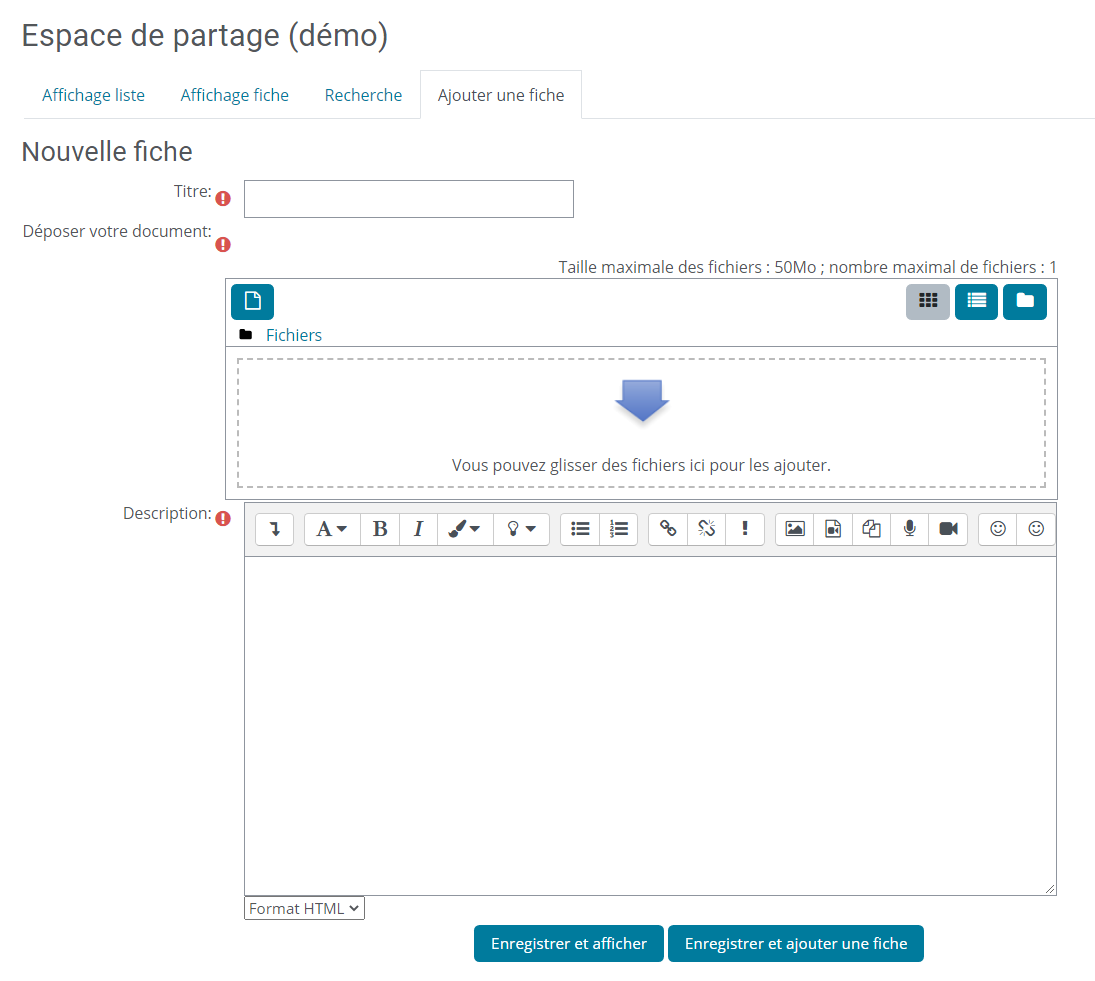1095x981 pixels.
Task: Click the exclamation mark toolbar icon
Action: click(745, 529)
